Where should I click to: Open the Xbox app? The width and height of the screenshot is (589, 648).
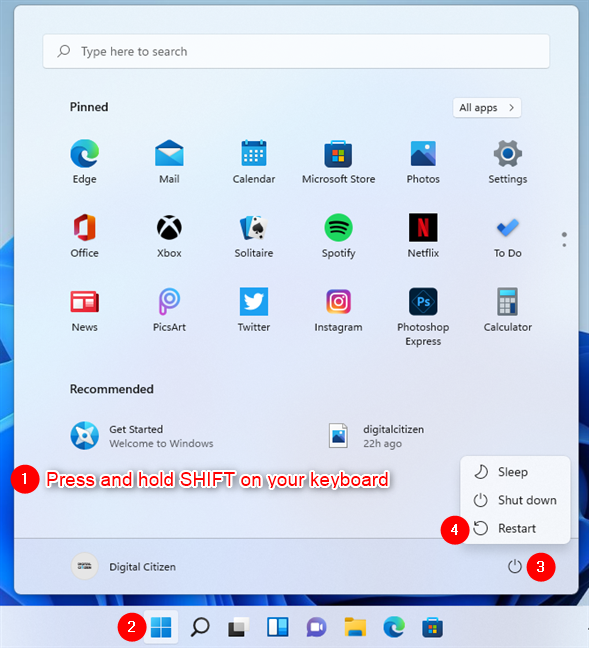pos(169,236)
